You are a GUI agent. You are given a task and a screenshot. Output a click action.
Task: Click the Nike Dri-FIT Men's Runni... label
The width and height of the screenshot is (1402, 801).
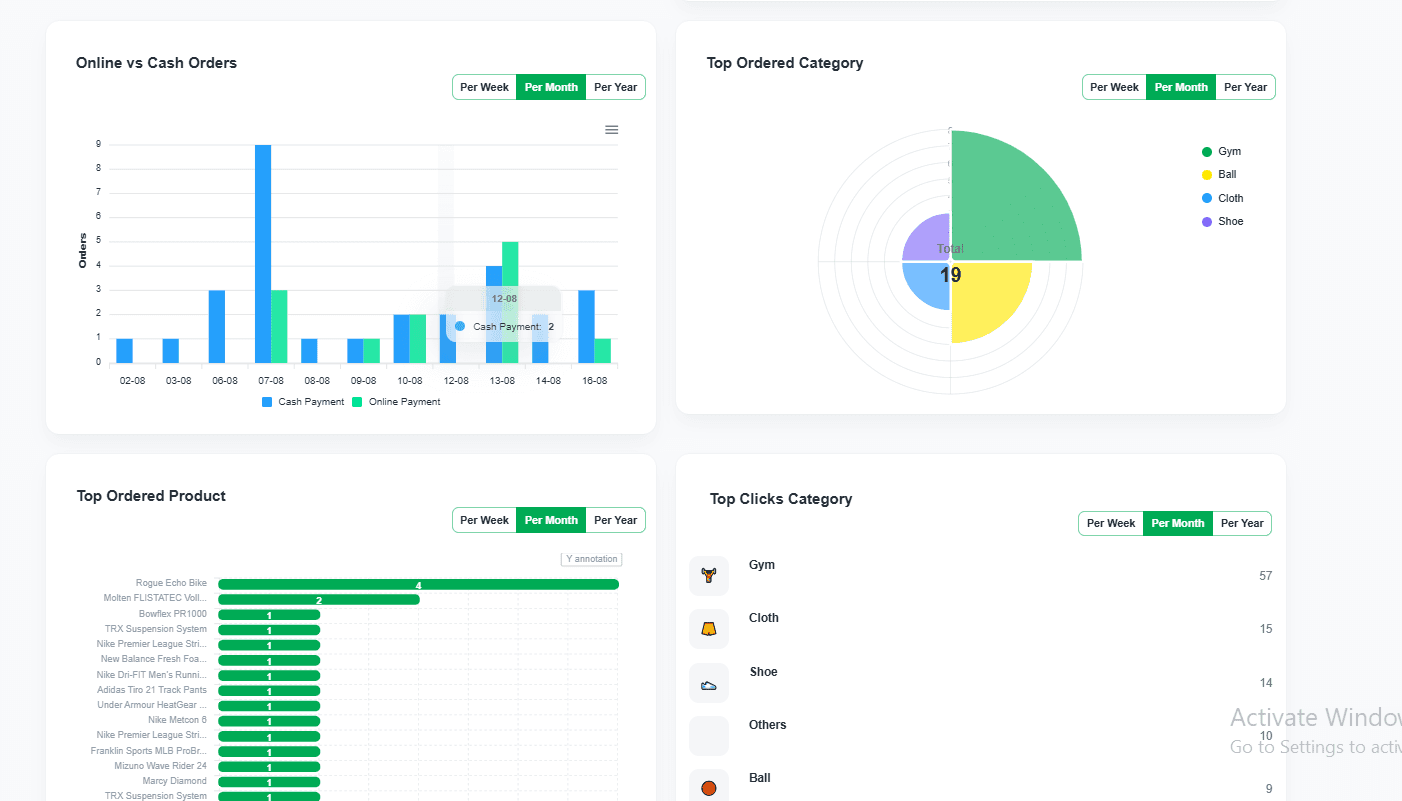pyautogui.click(x=152, y=675)
